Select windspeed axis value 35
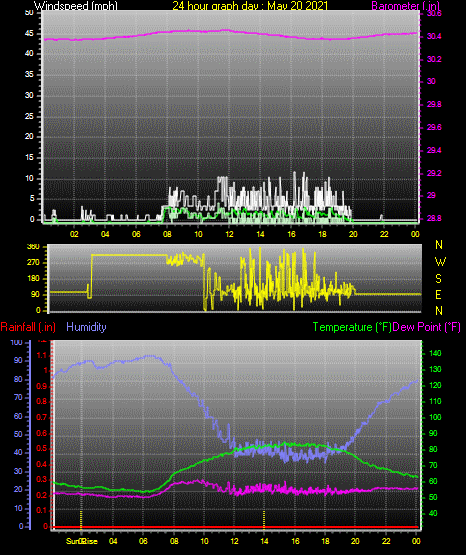 click(30, 74)
